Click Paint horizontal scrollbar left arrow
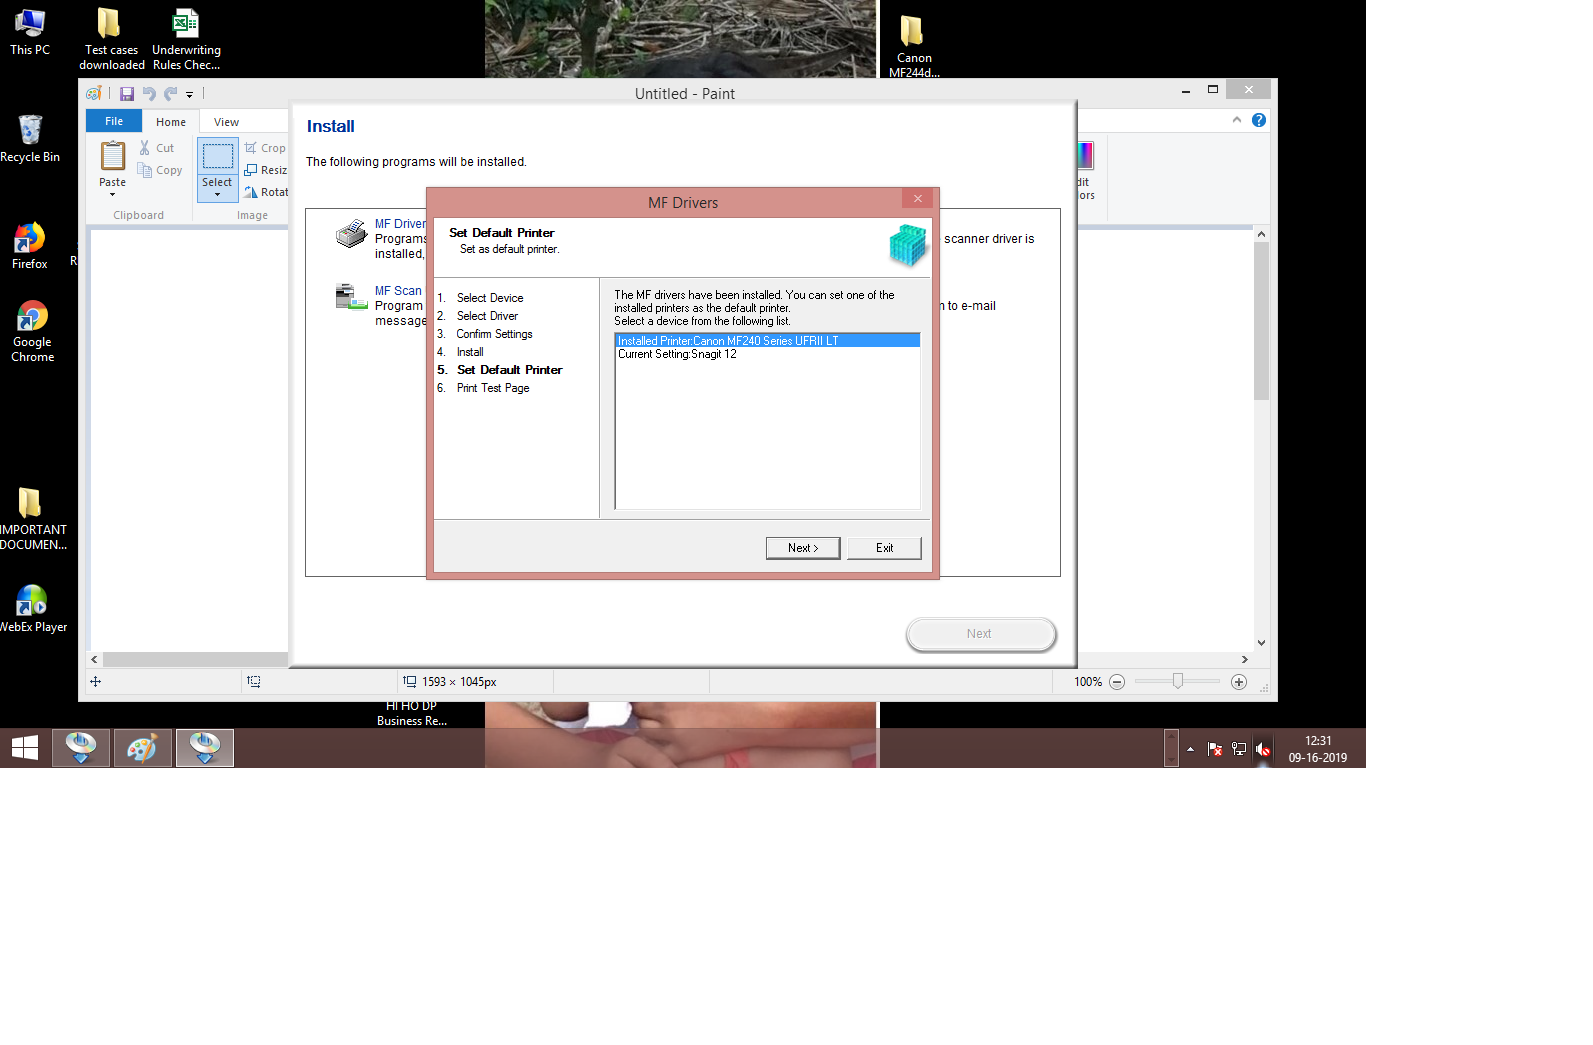The height and width of the screenshot is (1045, 1593). 95,660
